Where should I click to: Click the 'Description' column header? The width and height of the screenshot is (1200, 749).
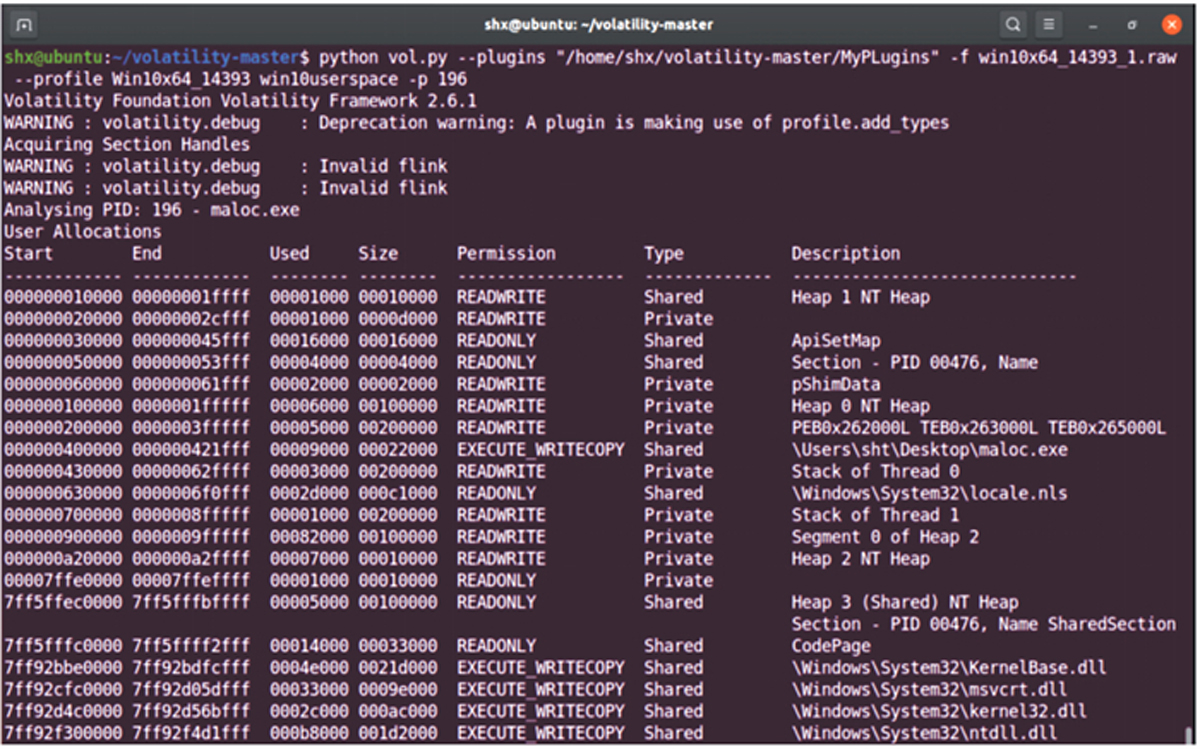pyautogui.click(x=846, y=254)
